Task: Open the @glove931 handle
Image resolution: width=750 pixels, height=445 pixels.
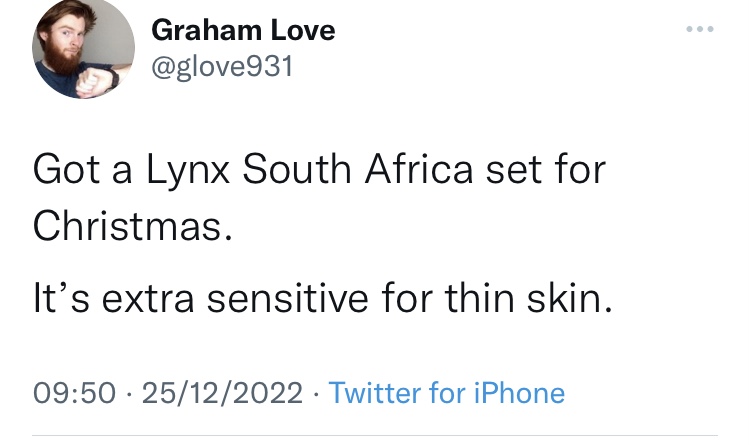Action: [222, 66]
